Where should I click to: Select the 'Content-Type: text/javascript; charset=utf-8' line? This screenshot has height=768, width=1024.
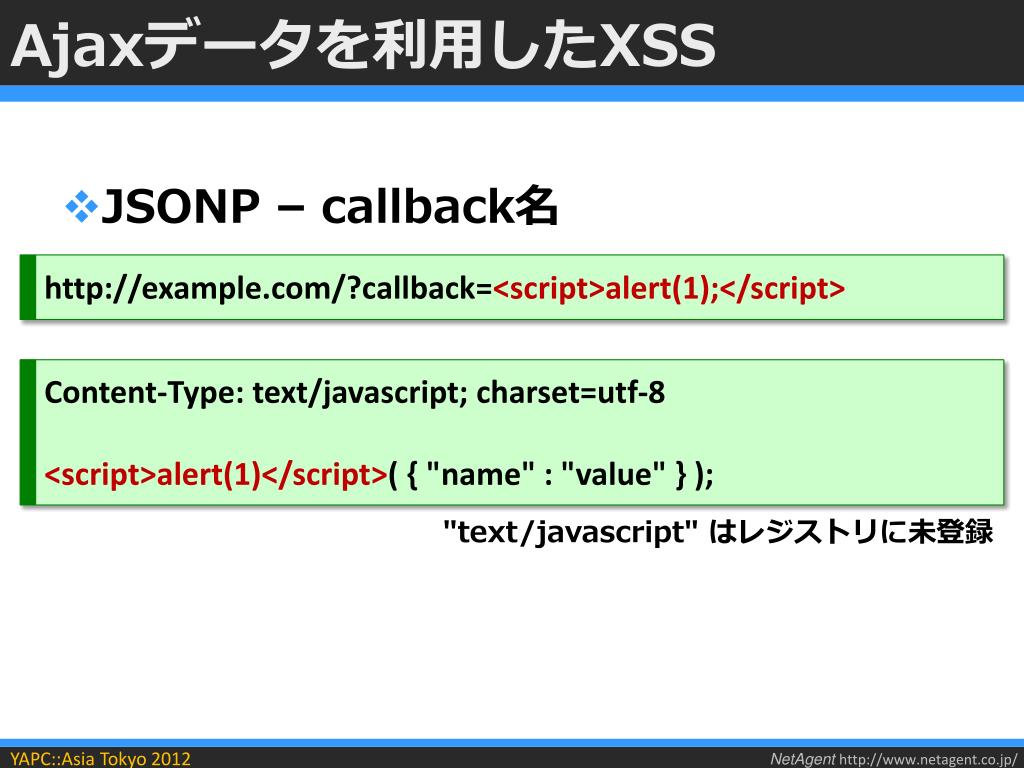pyautogui.click(x=355, y=393)
